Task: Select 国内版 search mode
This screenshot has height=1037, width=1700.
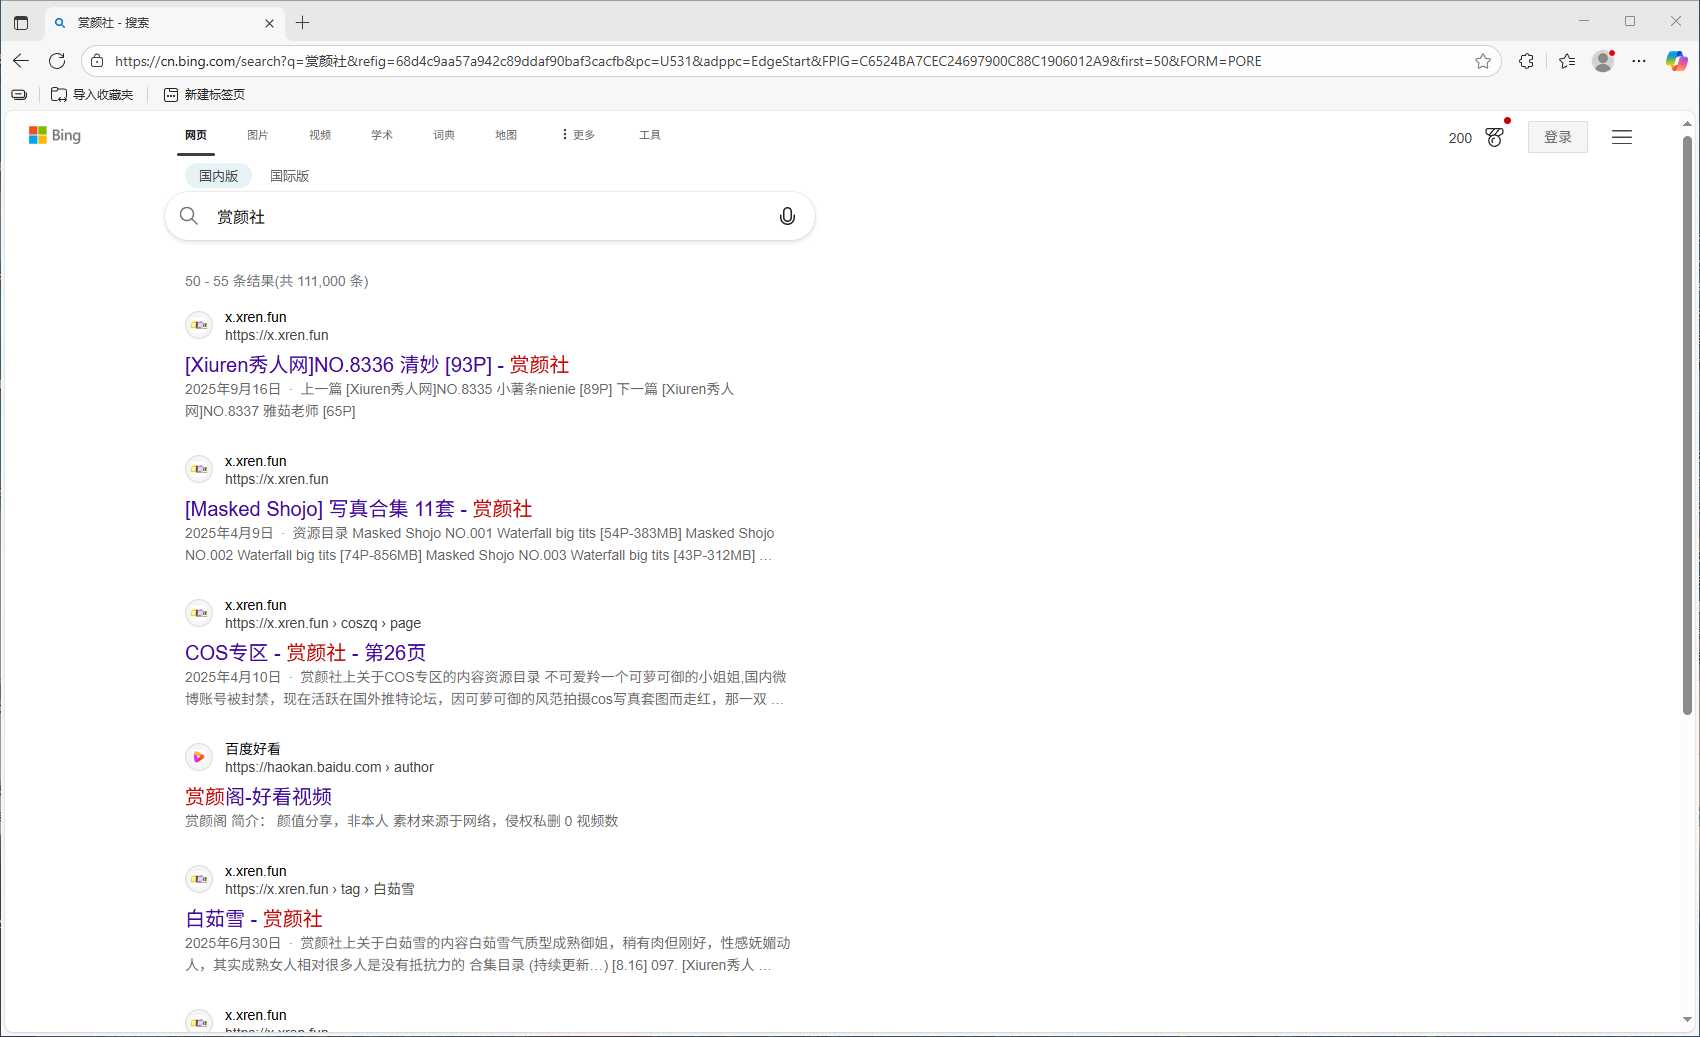Action: (x=218, y=176)
